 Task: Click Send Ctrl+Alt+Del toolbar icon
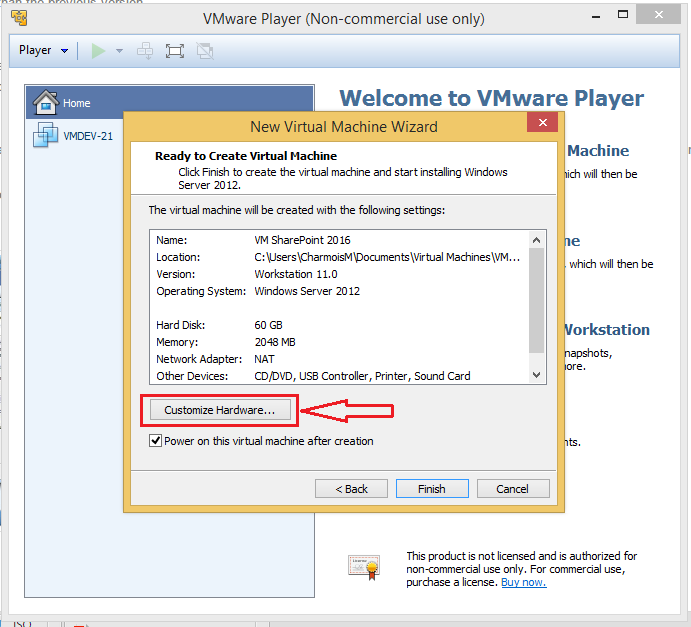(x=145, y=51)
